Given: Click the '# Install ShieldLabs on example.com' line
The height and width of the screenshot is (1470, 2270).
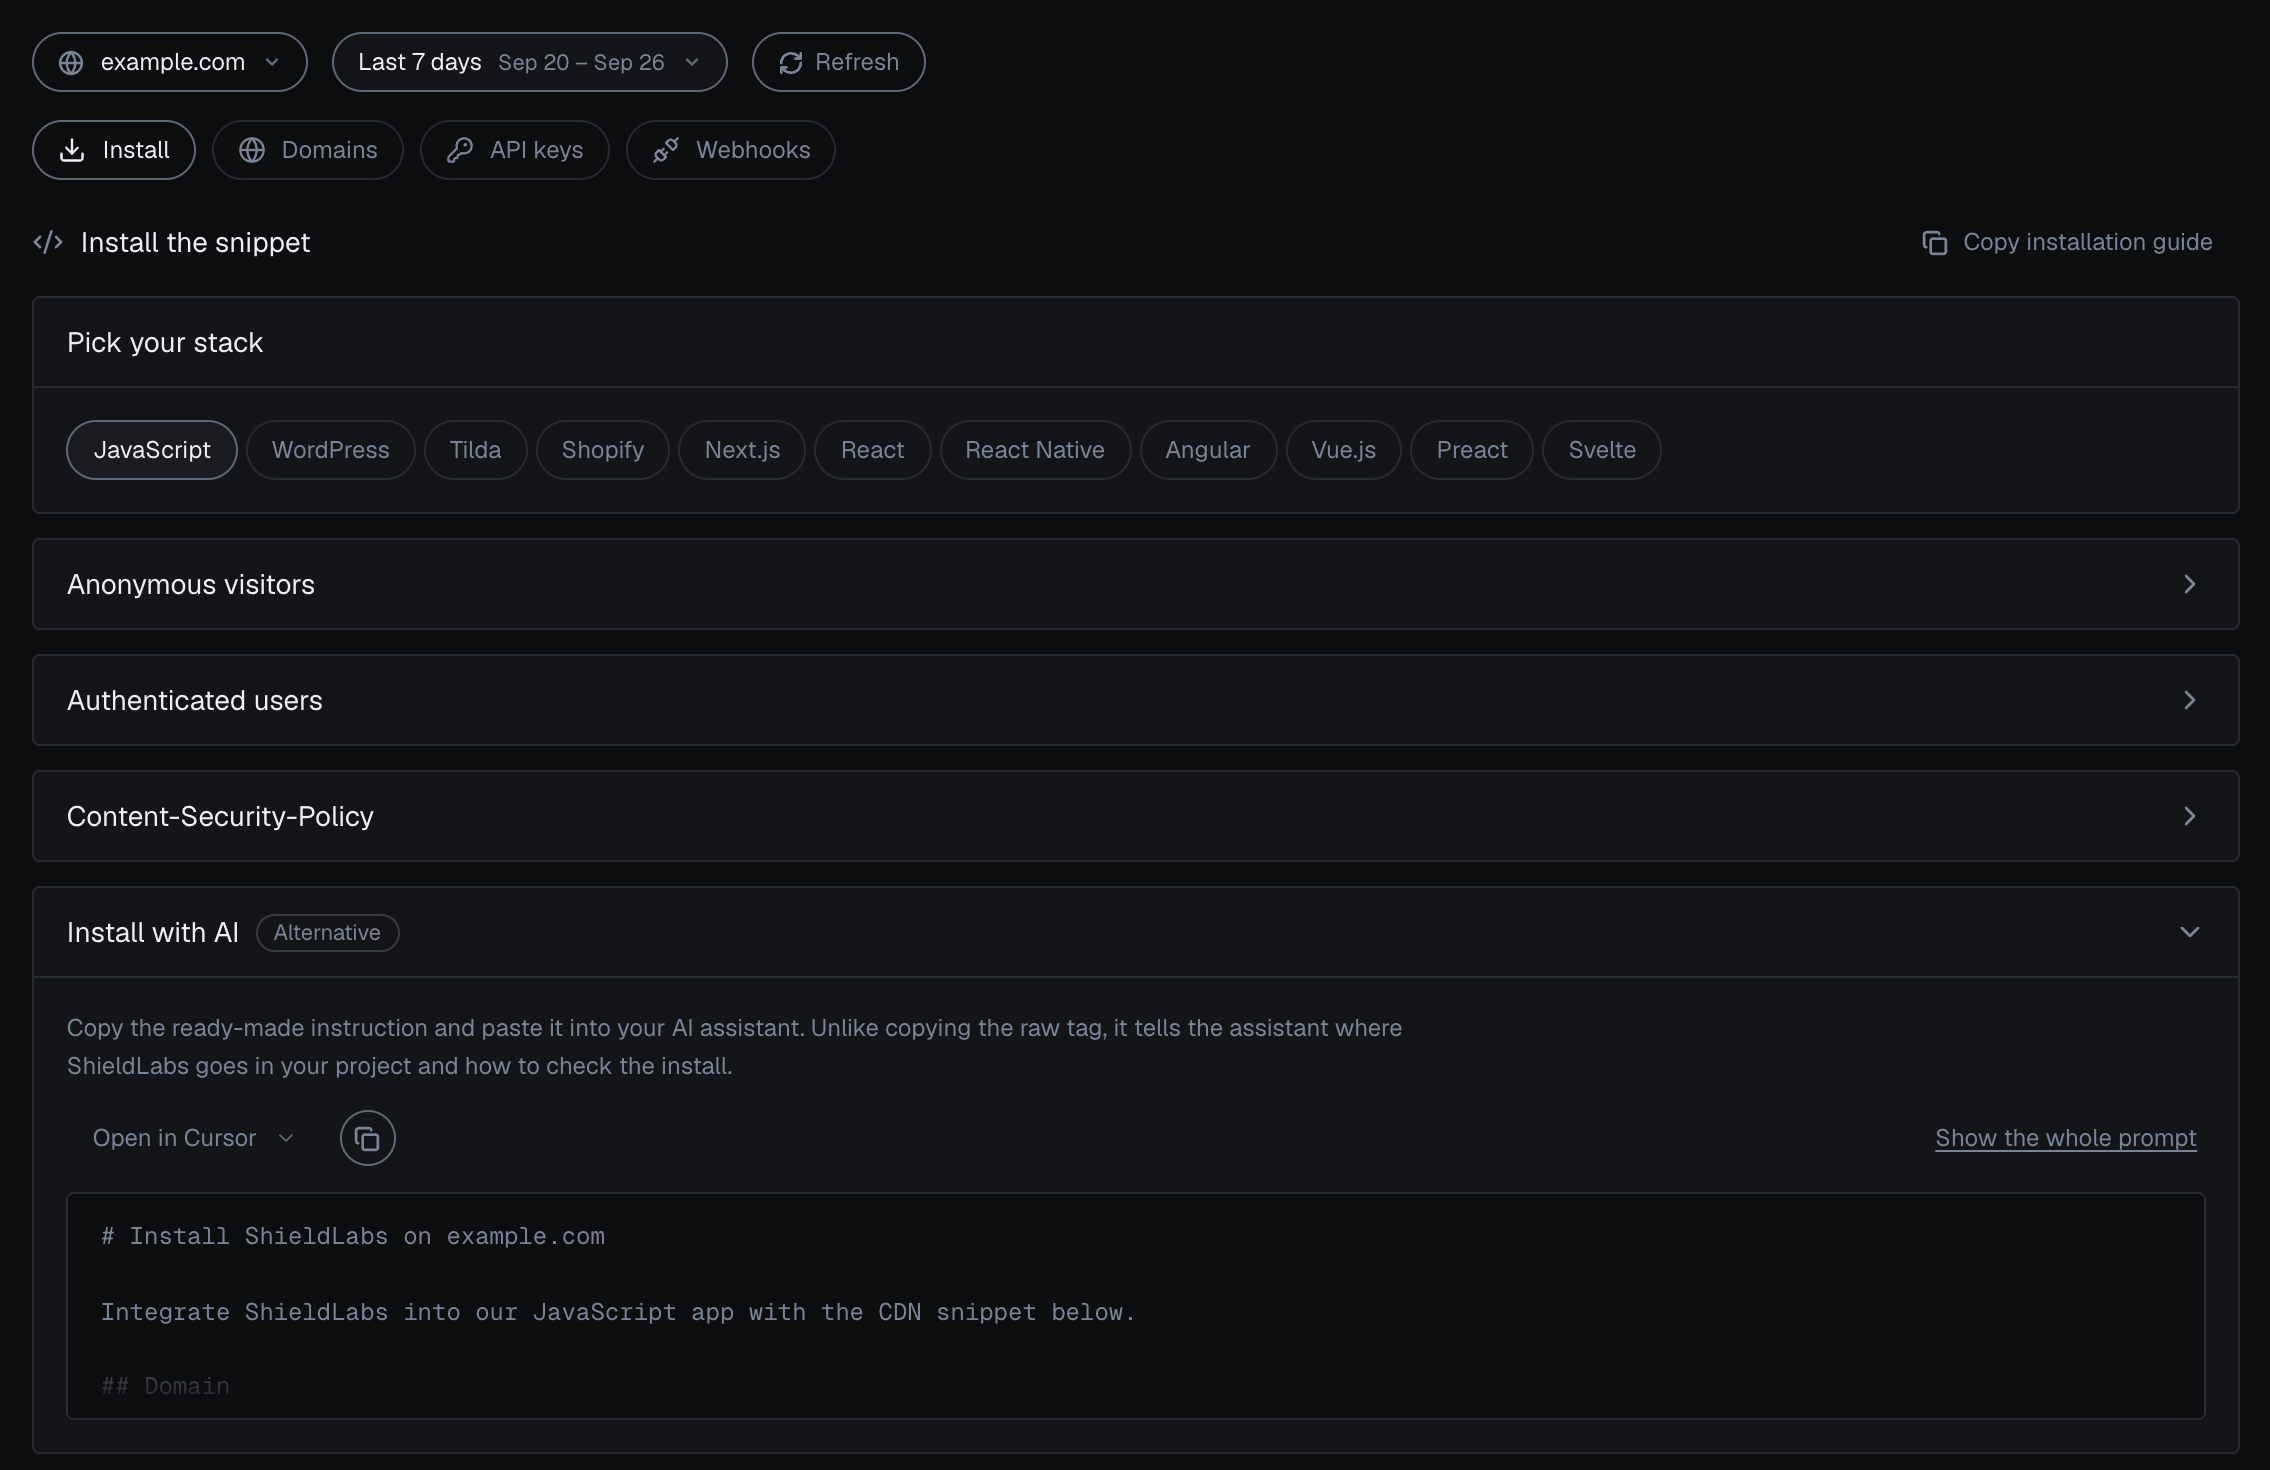Looking at the screenshot, I should (x=353, y=1236).
